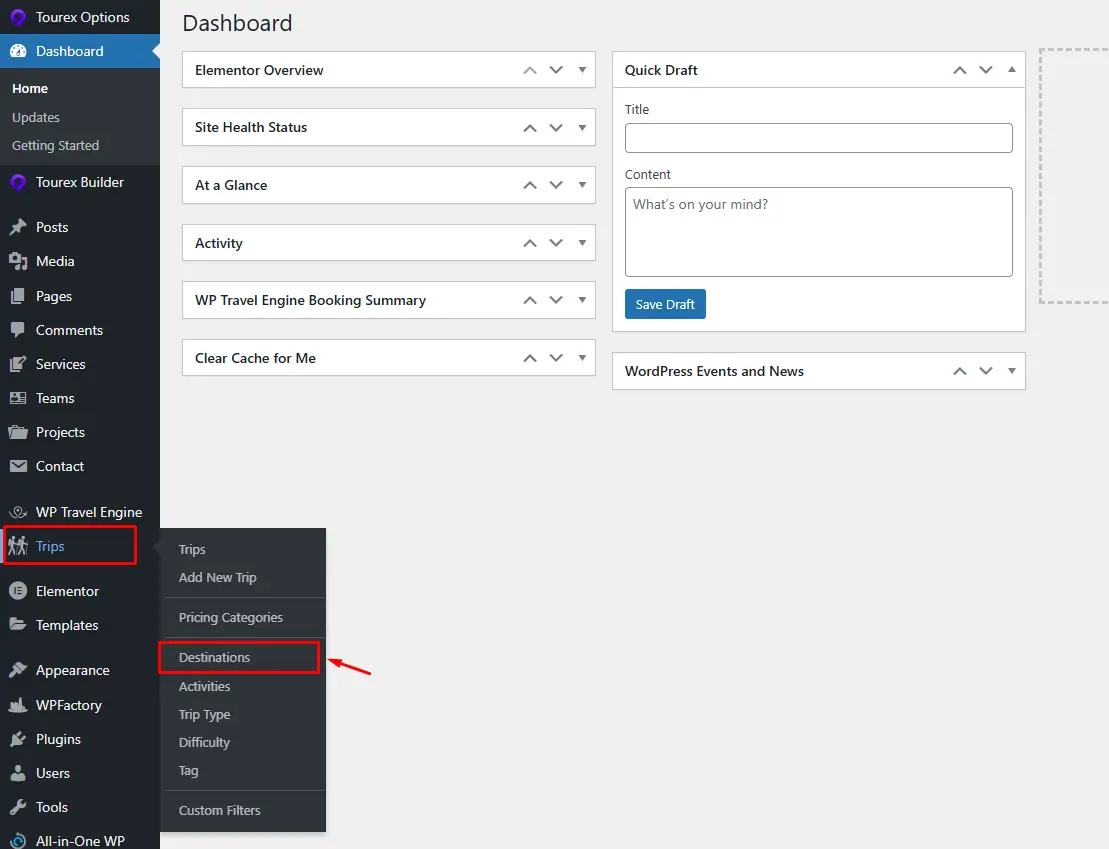The height and width of the screenshot is (849, 1109).
Task: Select Add New Trip submenu item
Action: (x=217, y=577)
